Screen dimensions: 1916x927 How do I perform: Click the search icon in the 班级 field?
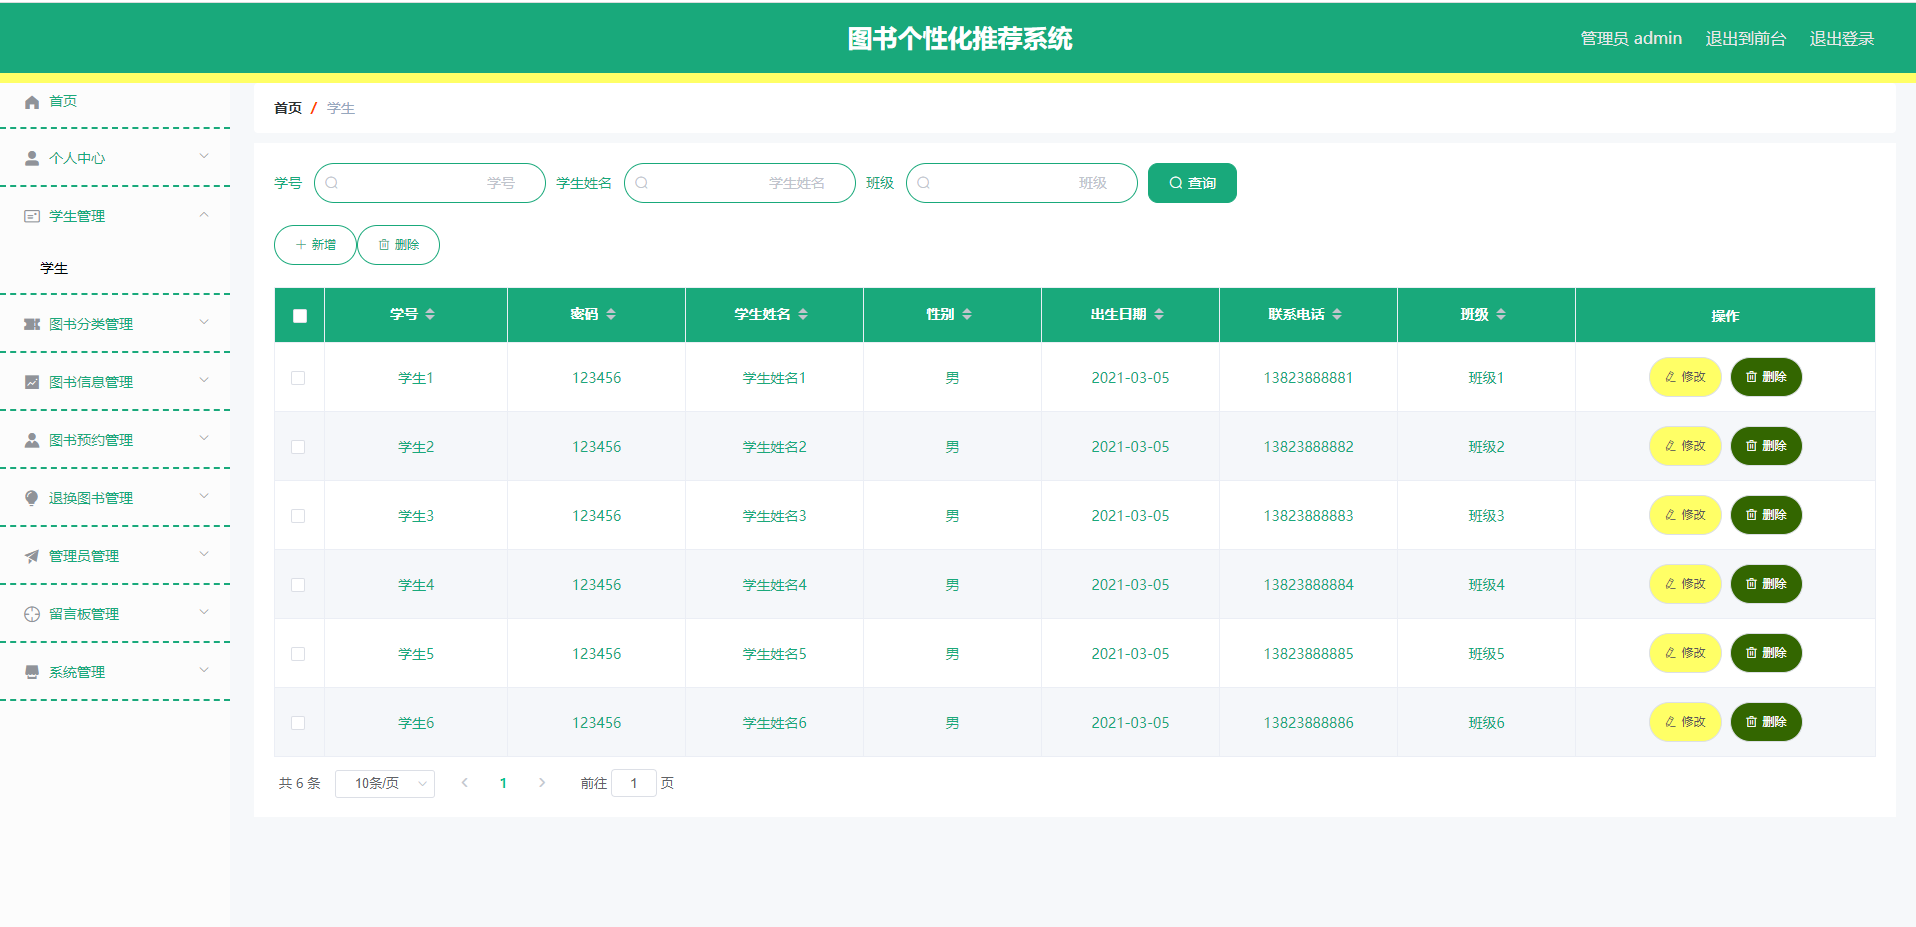[924, 183]
